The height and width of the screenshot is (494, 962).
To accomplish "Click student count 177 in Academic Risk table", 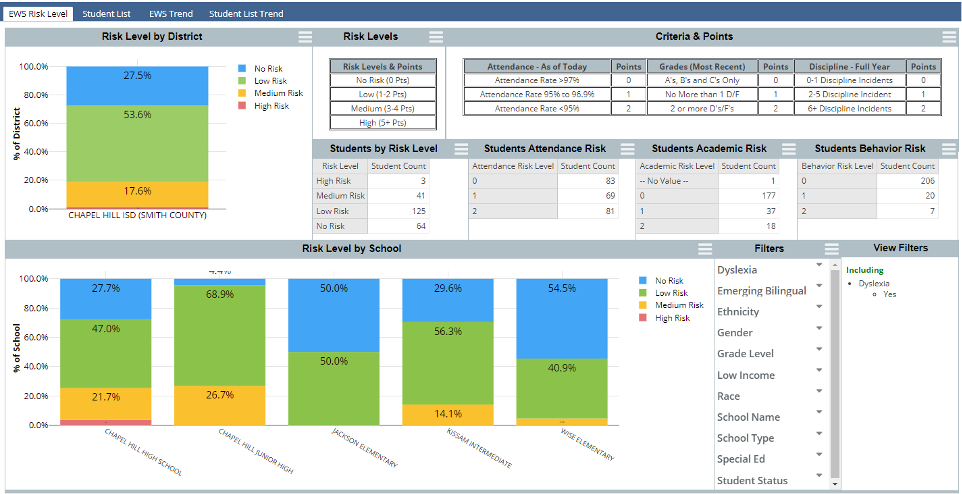I will (748, 196).
